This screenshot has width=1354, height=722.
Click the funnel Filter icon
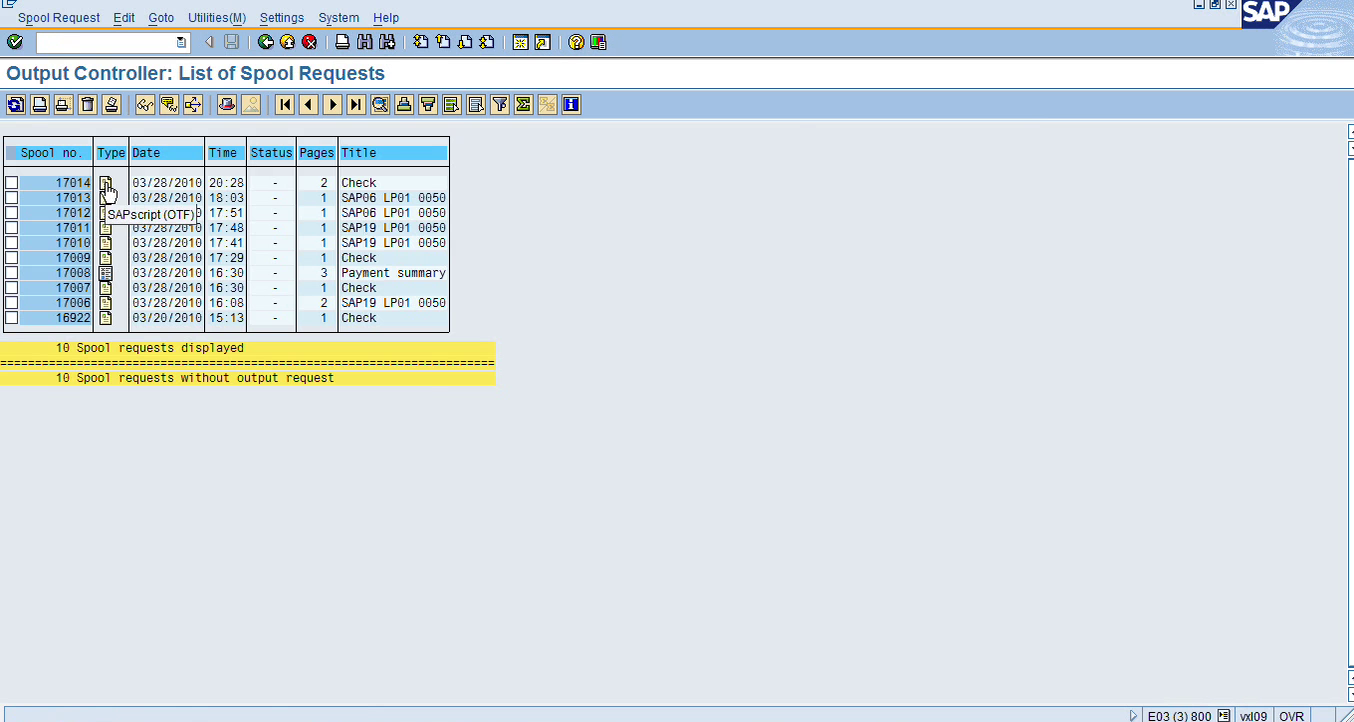(x=500, y=104)
